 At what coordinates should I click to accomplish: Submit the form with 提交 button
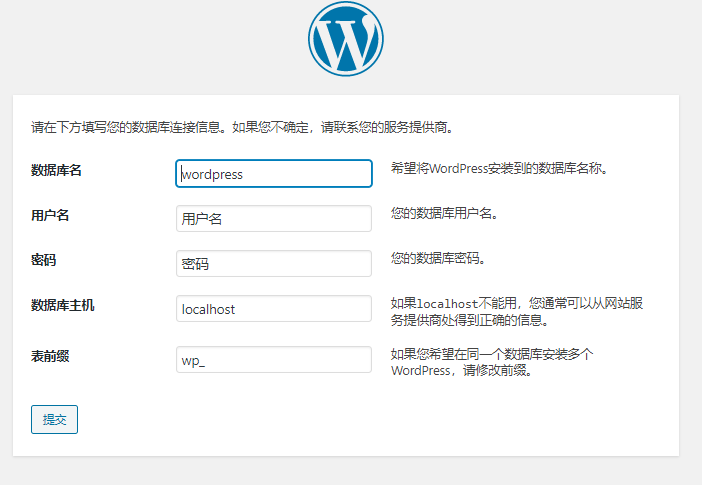coord(54,420)
